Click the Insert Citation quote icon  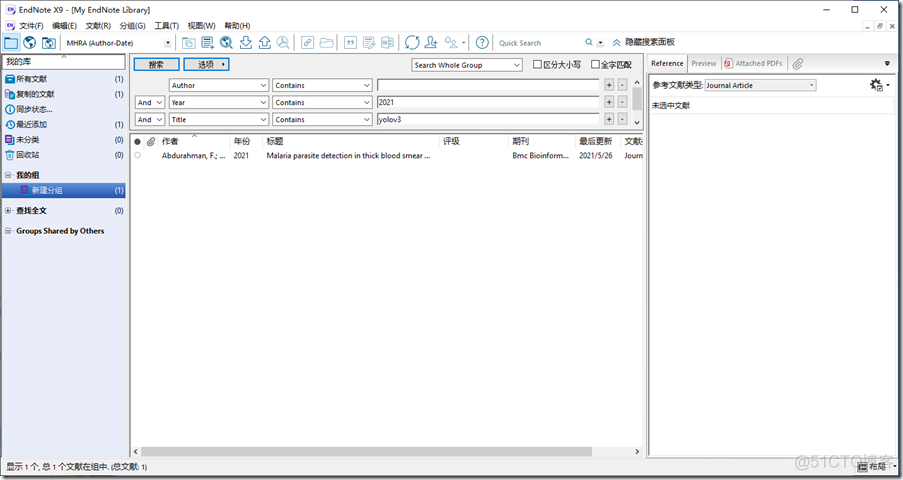coord(350,43)
